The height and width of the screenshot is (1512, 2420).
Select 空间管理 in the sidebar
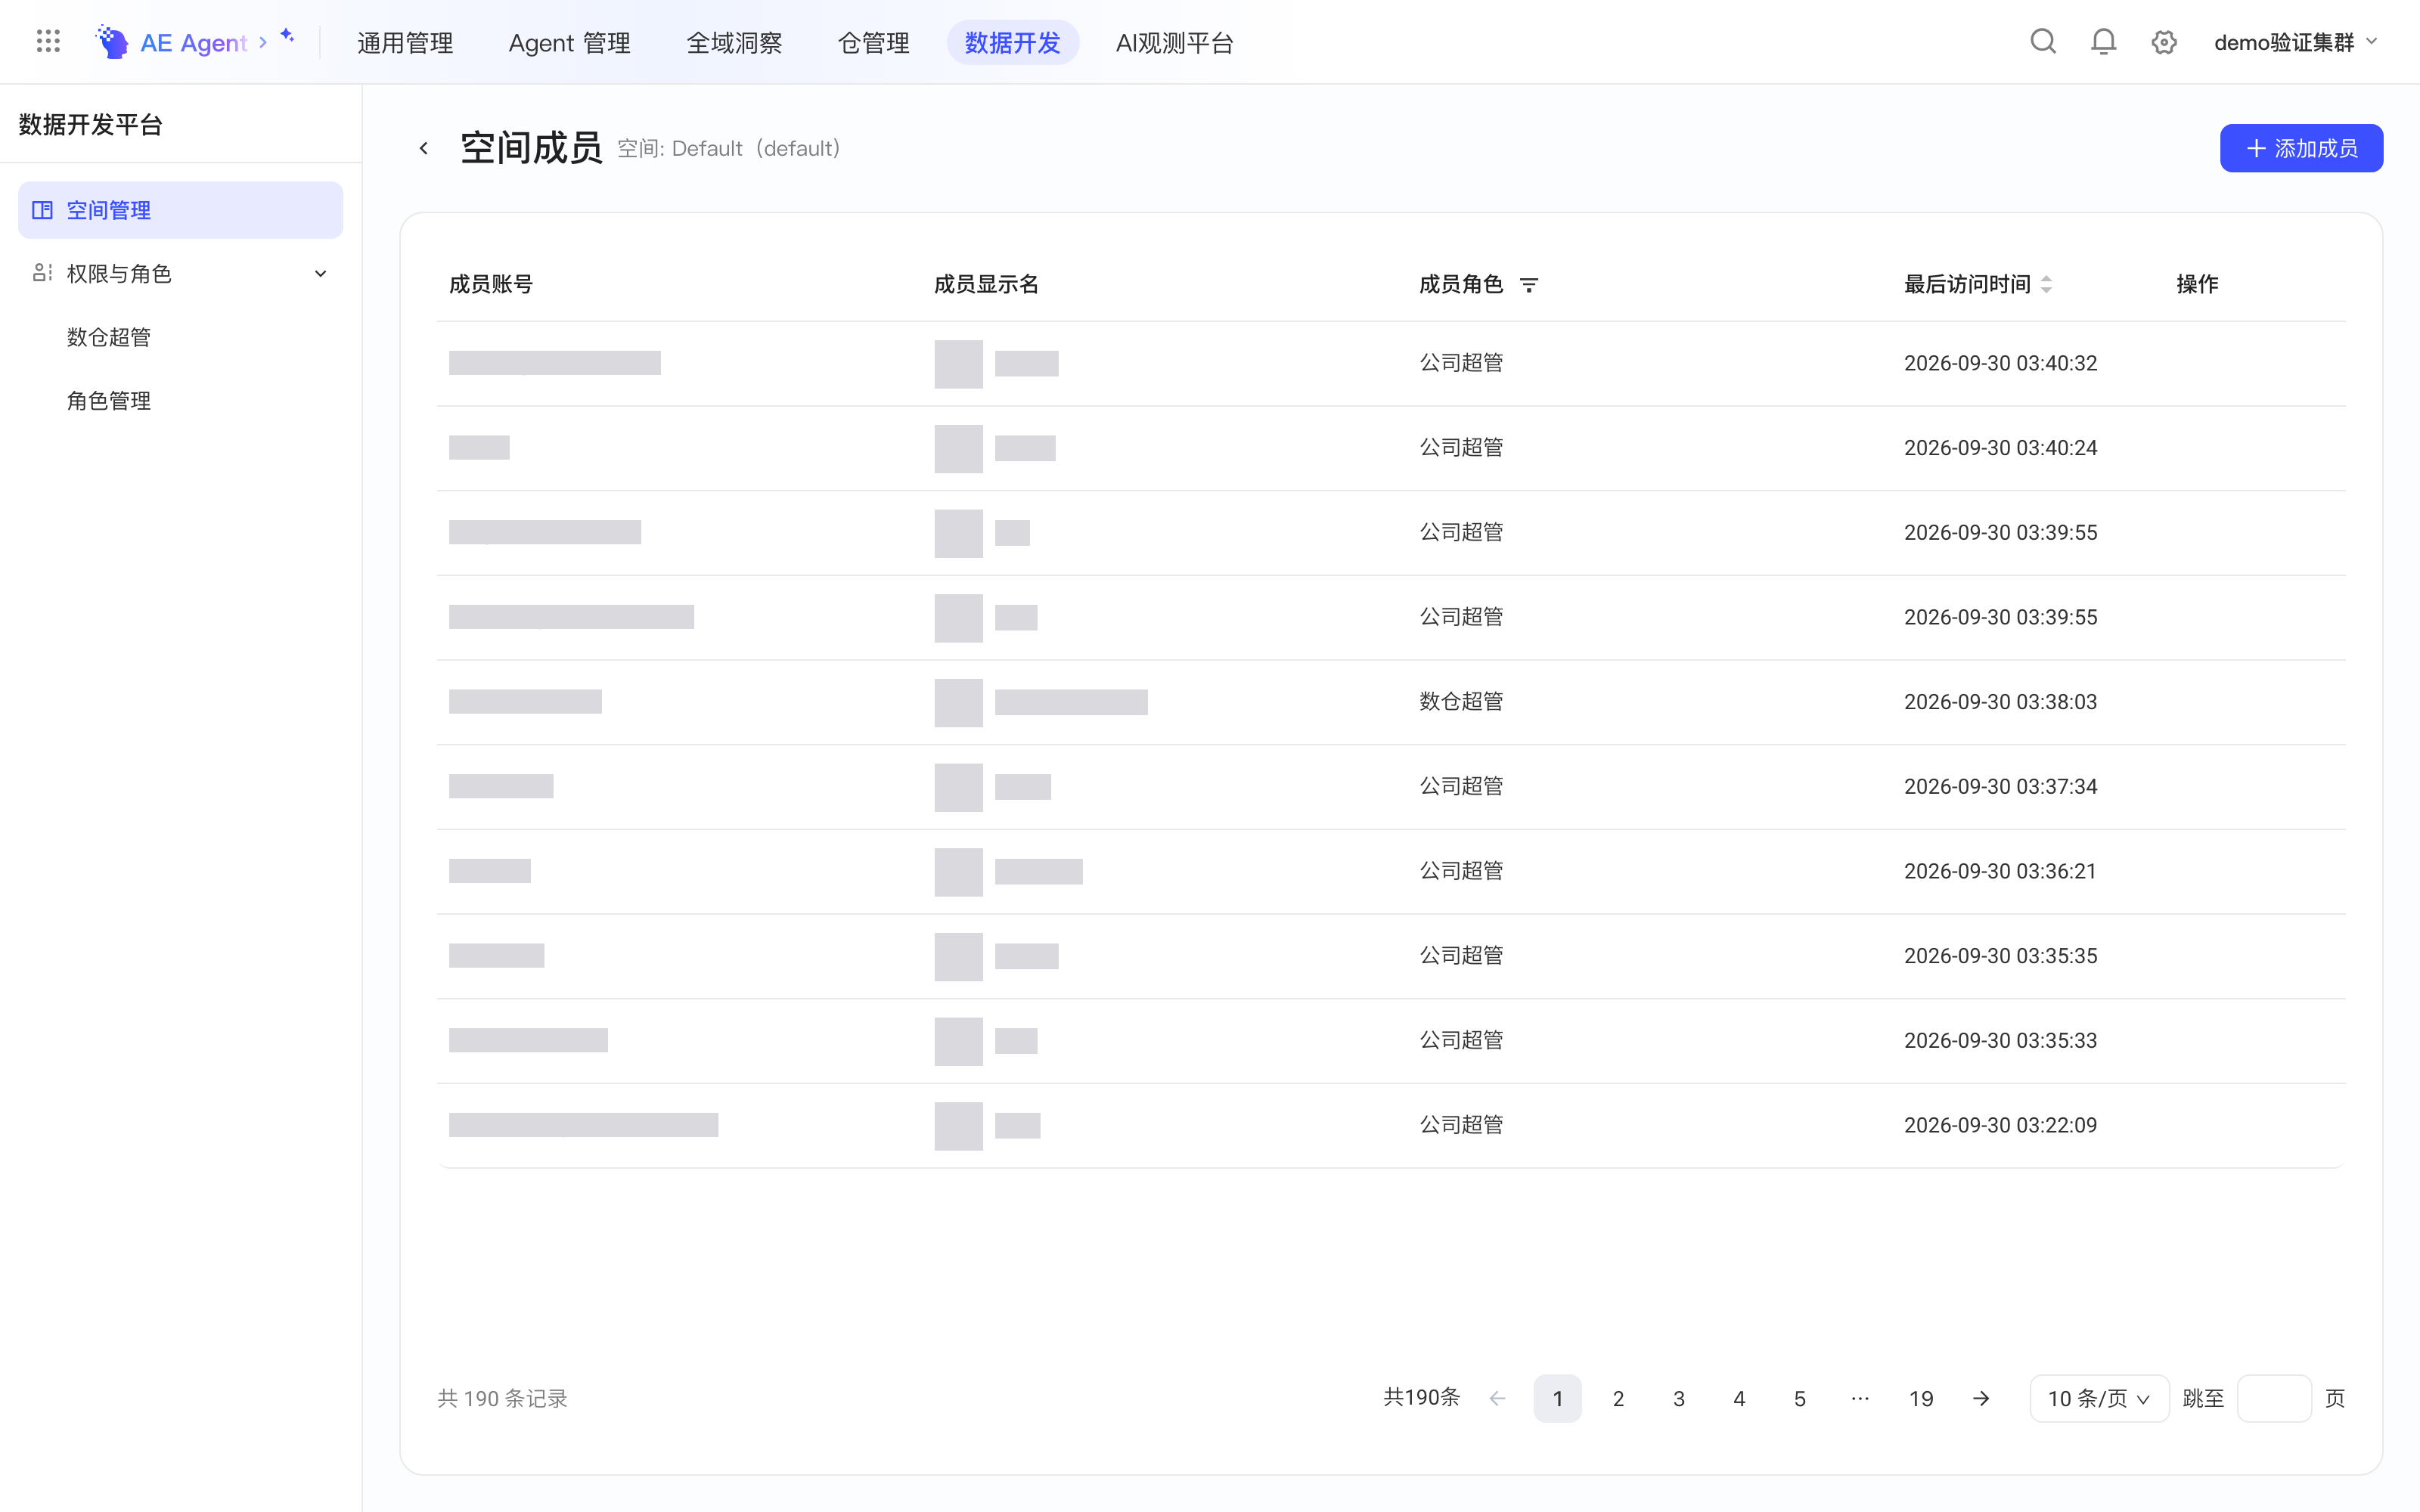pyautogui.click(x=180, y=210)
